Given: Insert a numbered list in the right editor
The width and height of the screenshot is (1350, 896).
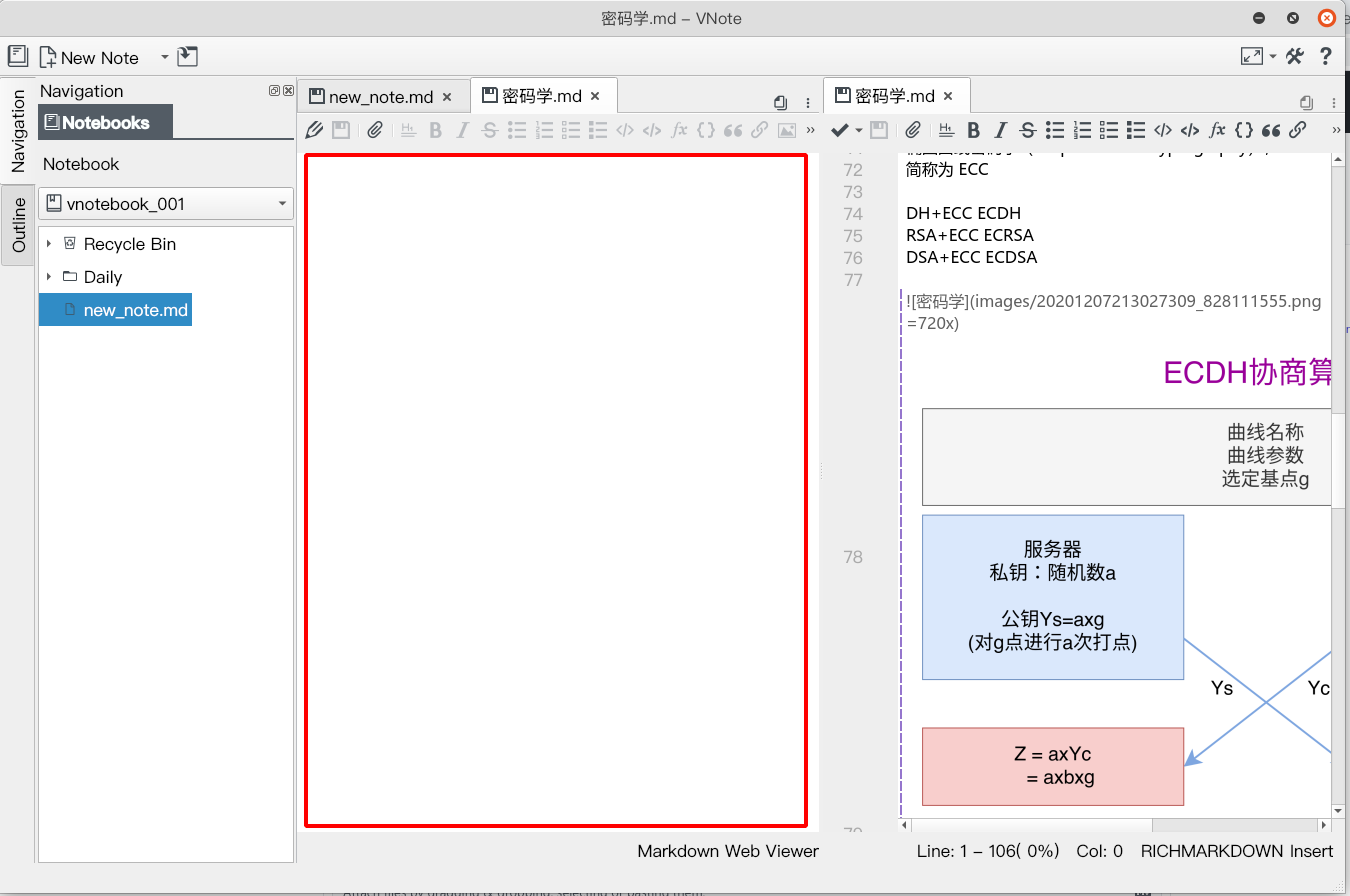Looking at the screenshot, I should pyautogui.click(x=1081, y=130).
